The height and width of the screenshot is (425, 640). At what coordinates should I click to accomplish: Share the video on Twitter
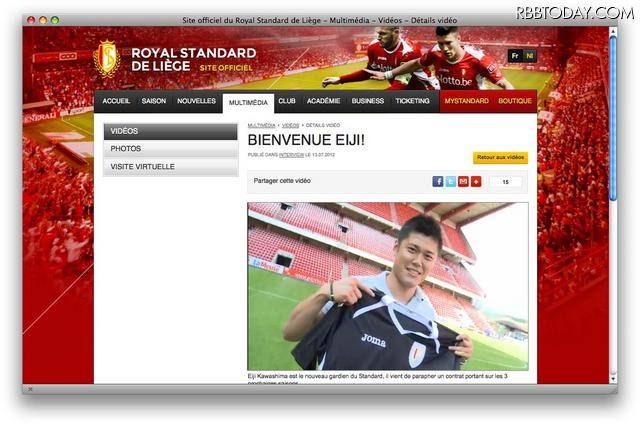(x=450, y=181)
